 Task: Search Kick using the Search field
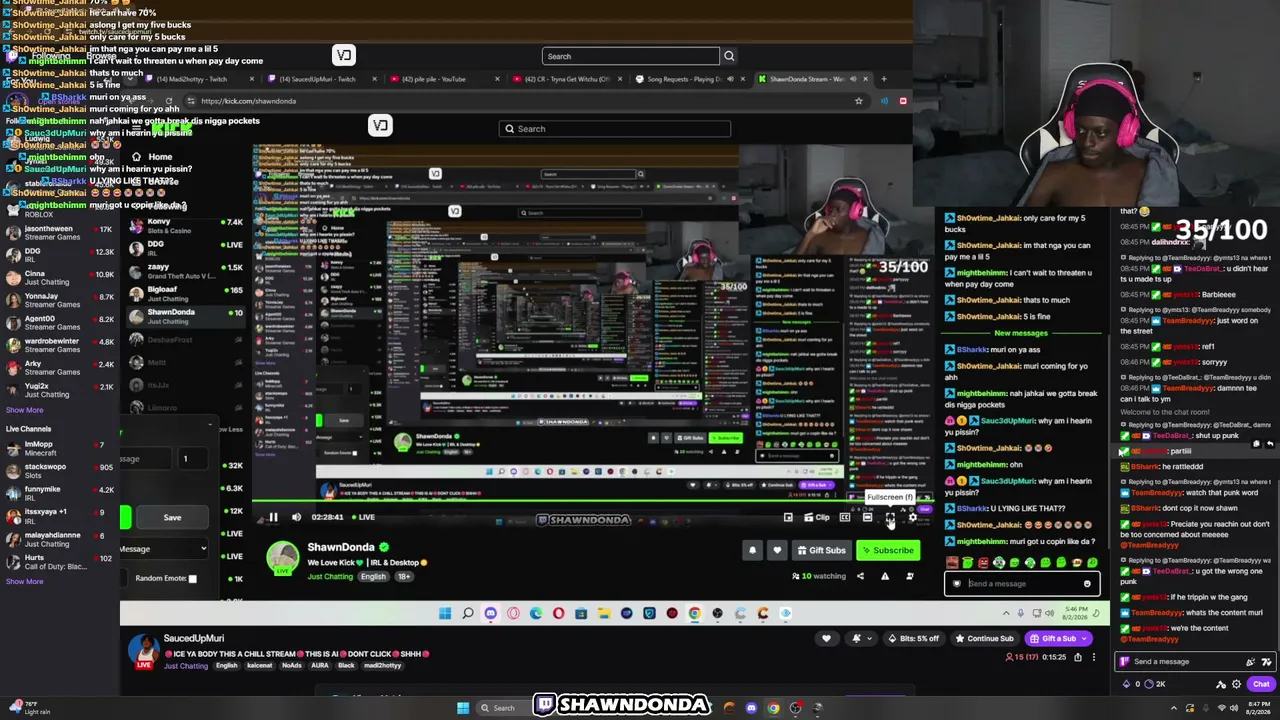coord(615,129)
